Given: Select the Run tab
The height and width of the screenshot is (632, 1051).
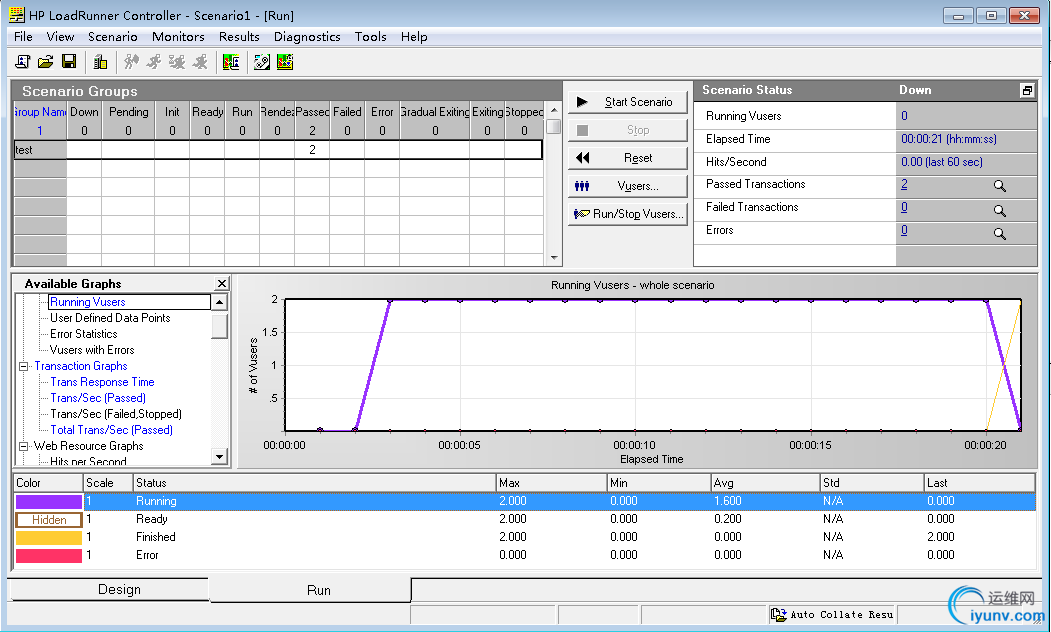Looking at the screenshot, I should pyautogui.click(x=310, y=590).
